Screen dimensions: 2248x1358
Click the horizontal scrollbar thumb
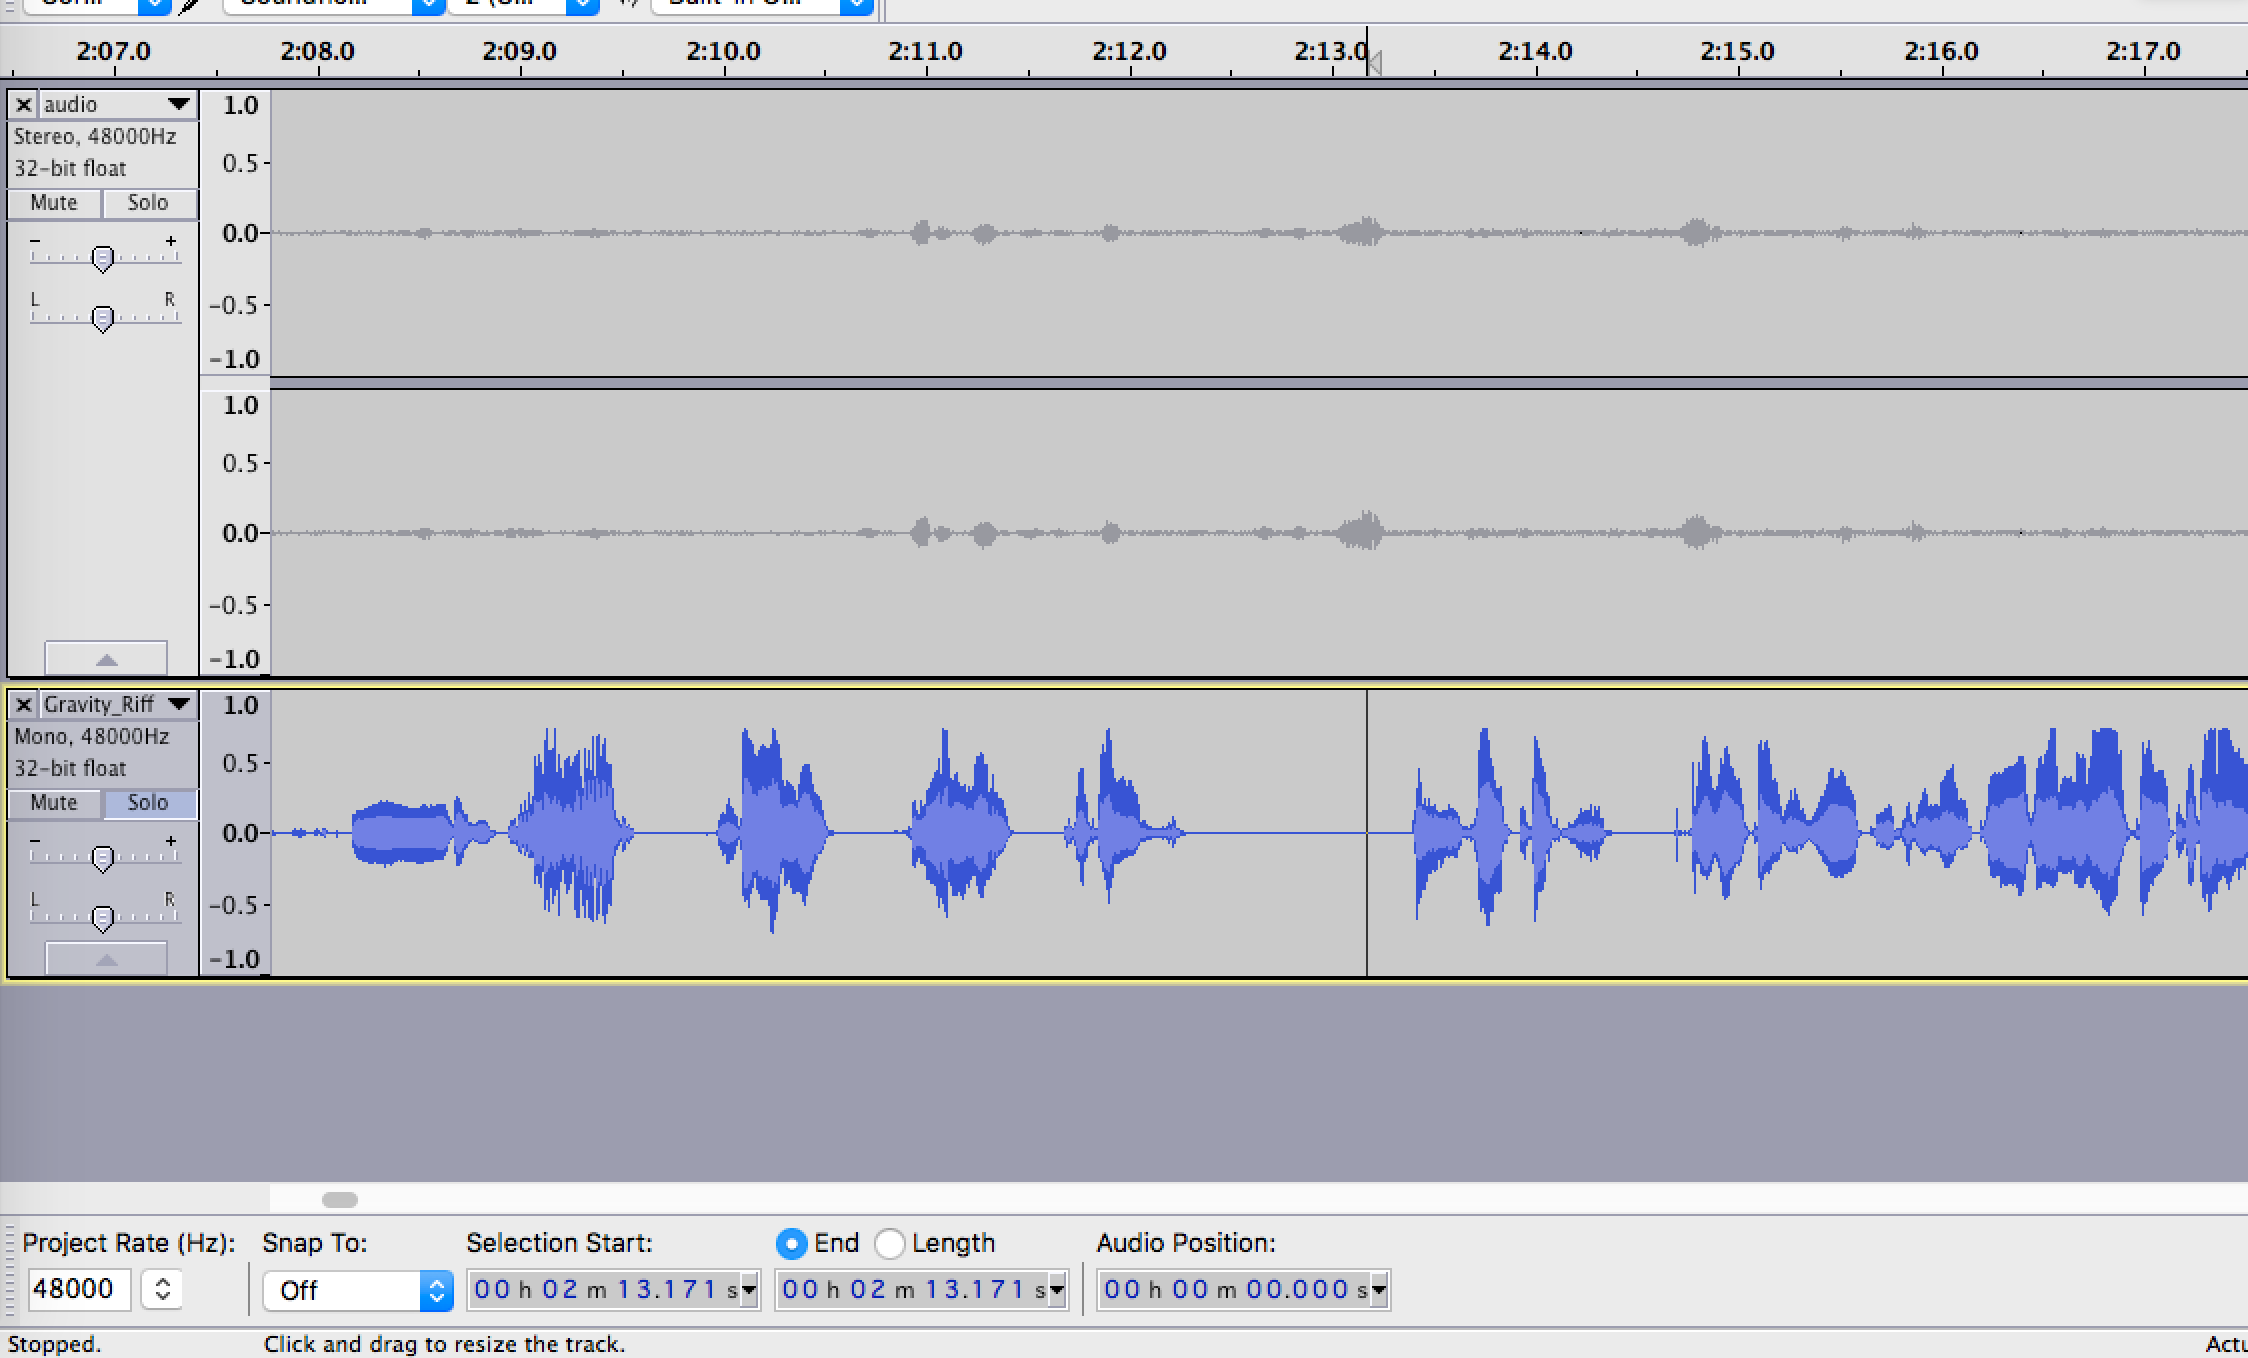pos(340,1199)
